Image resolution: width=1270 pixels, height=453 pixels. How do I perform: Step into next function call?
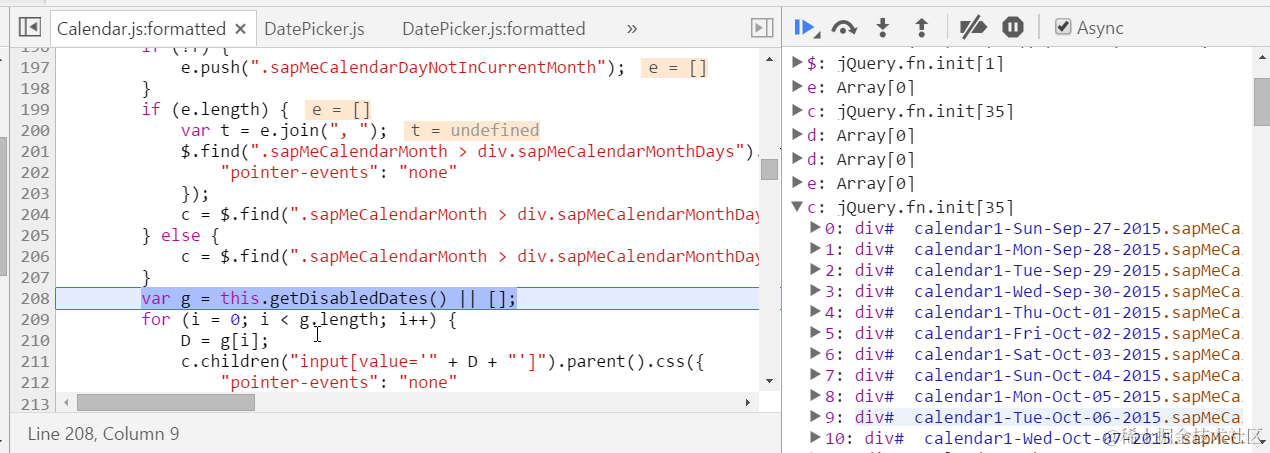pyautogui.click(x=882, y=27)
